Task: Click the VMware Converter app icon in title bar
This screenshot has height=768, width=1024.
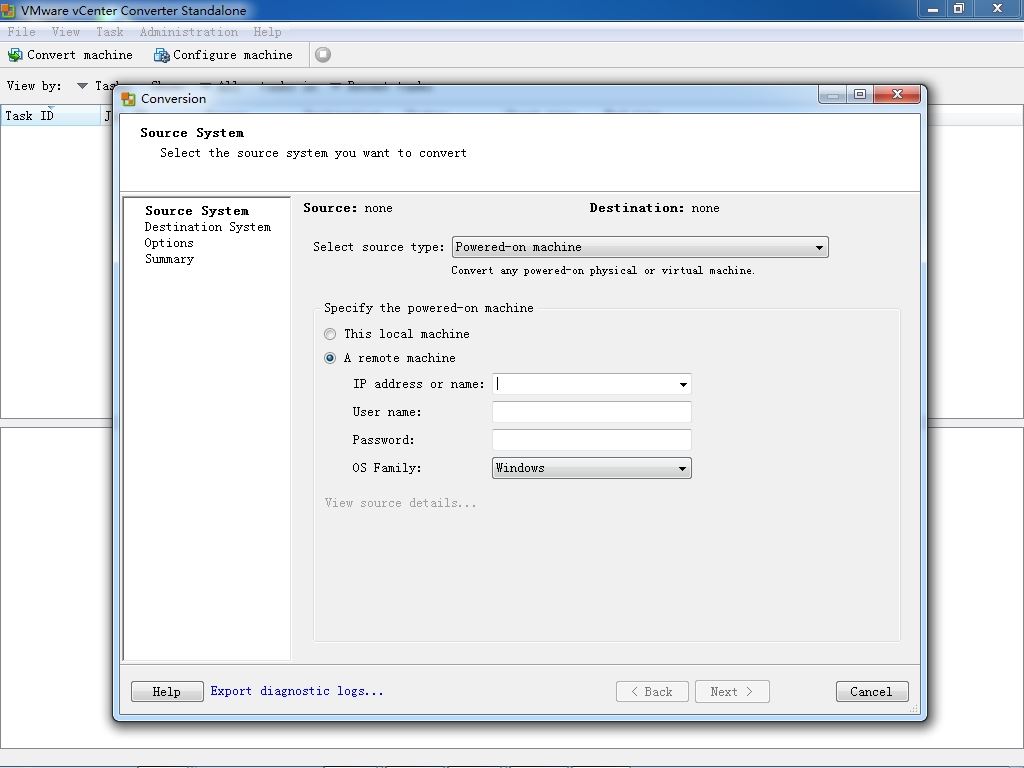Action: 8,10
